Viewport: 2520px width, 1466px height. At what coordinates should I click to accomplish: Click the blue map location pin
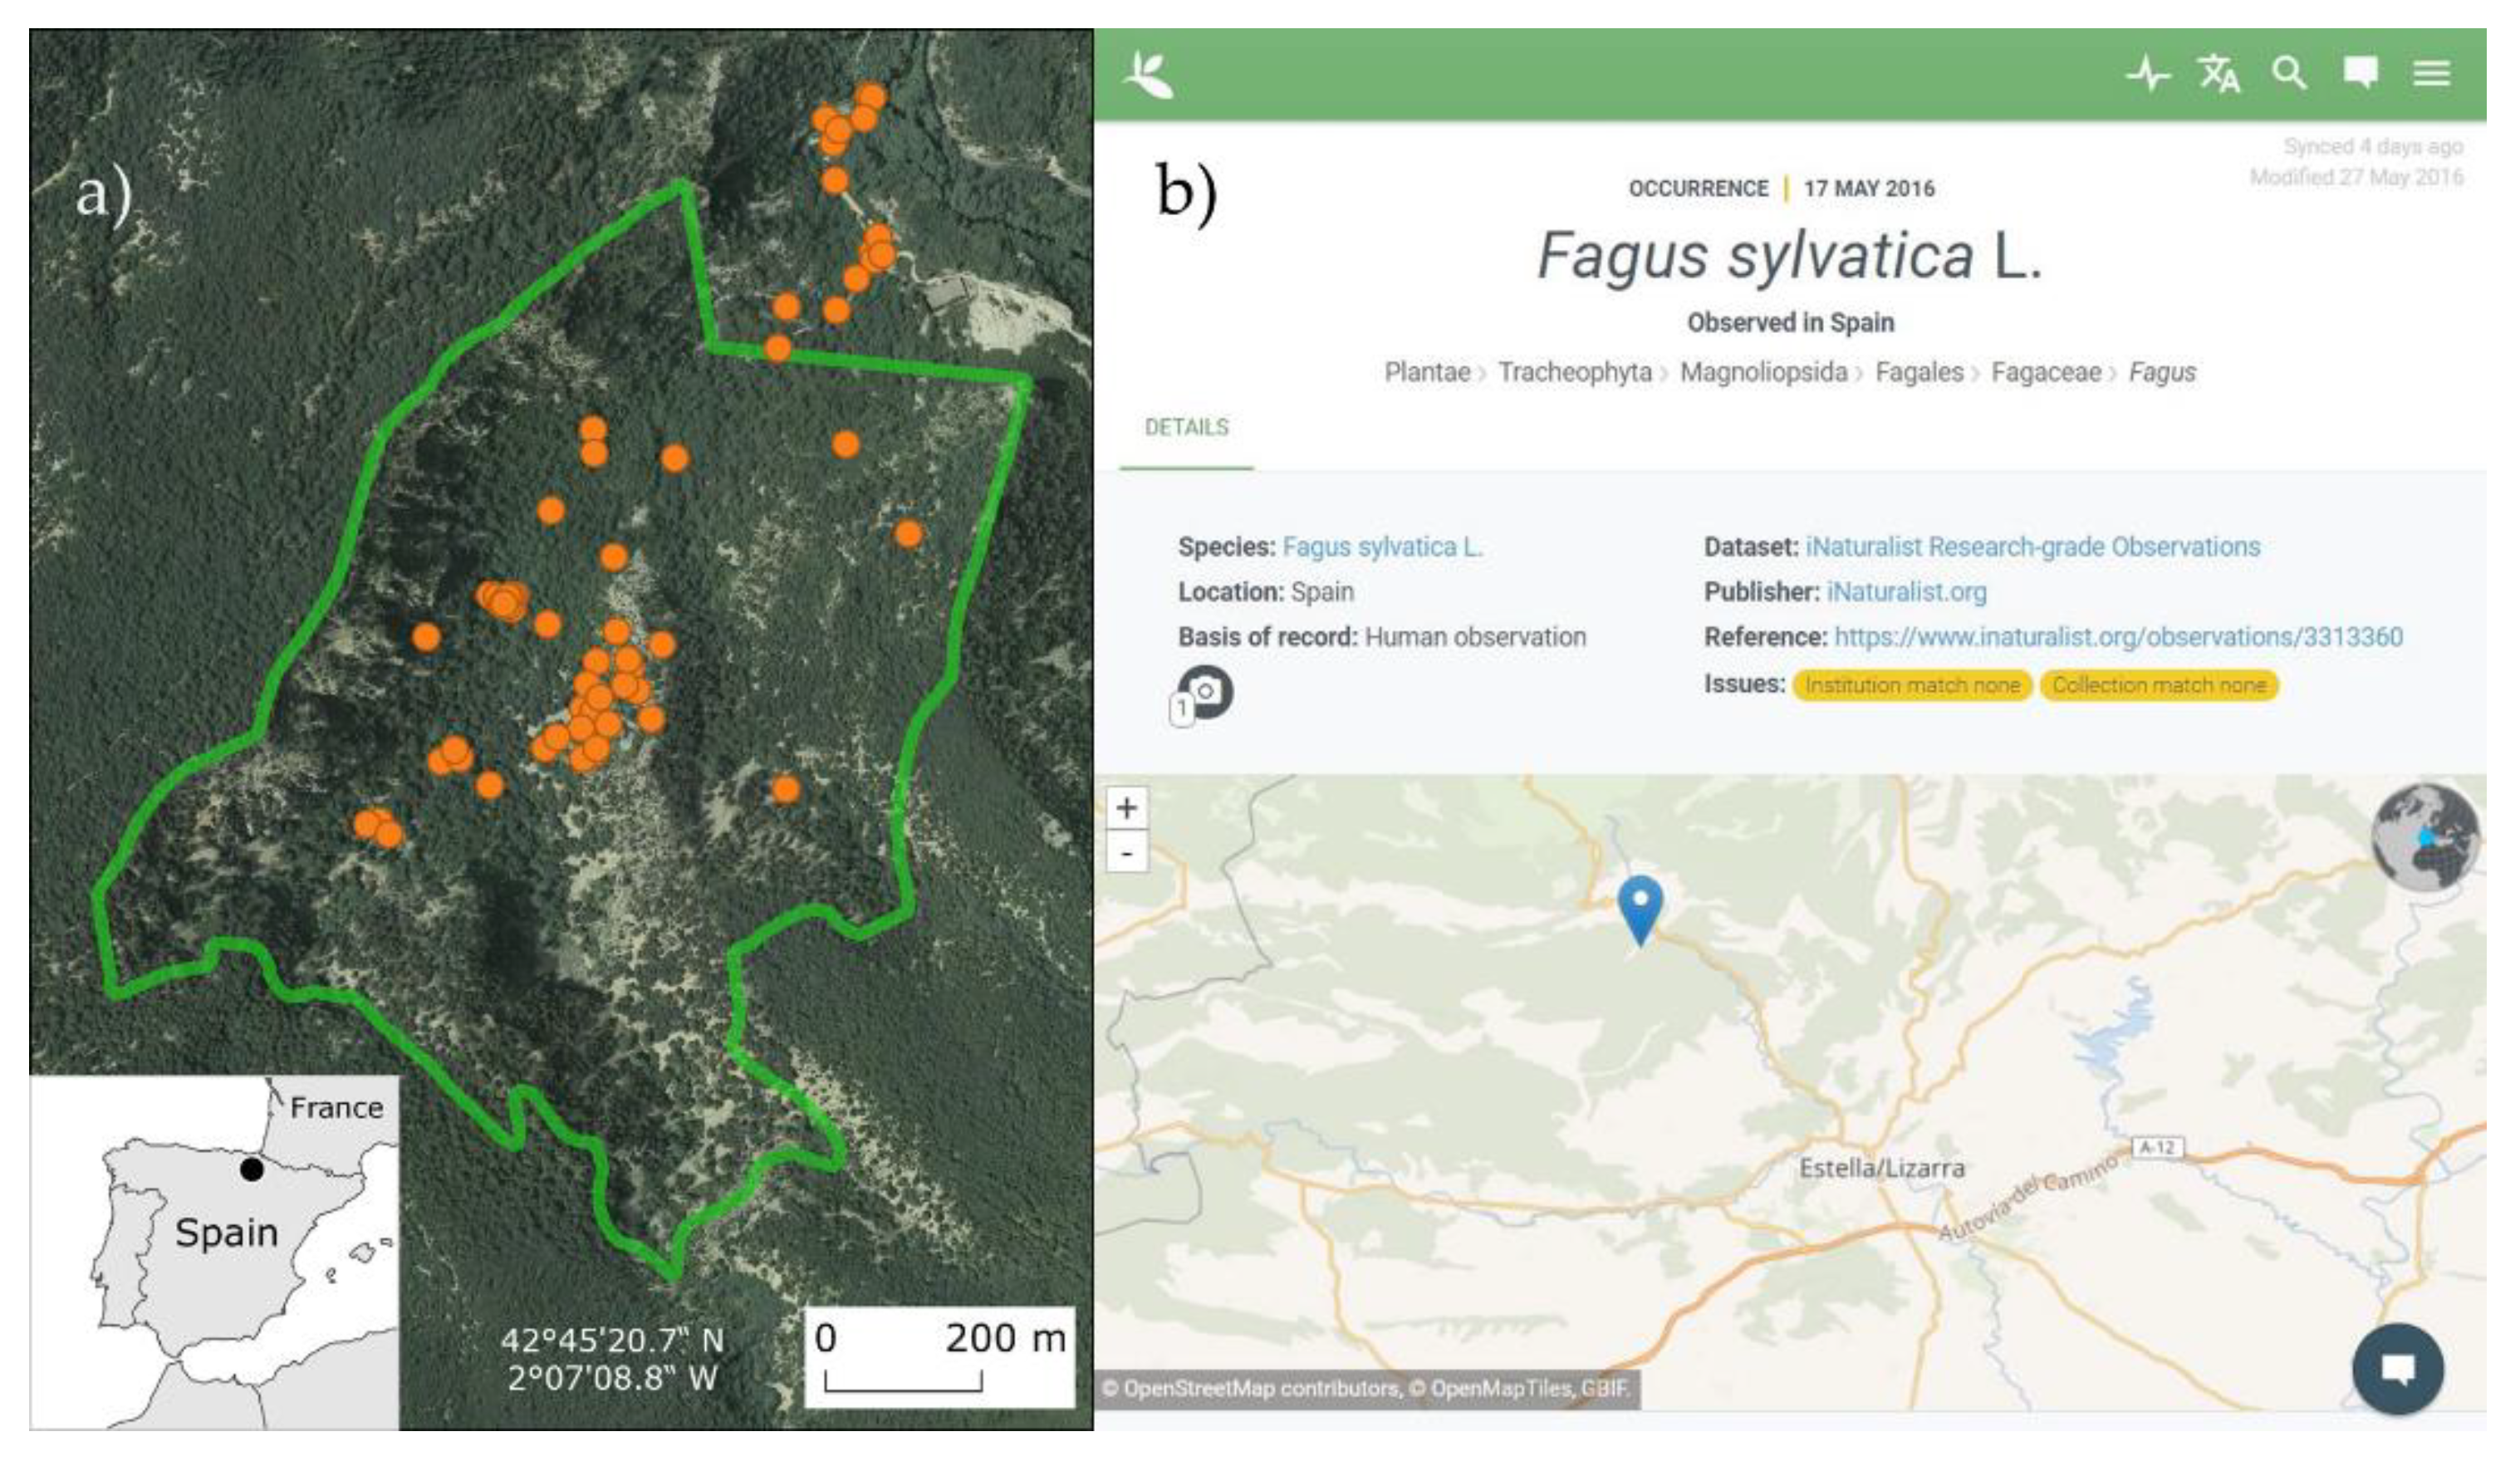pyautogui.click(x=1640, y=905)
